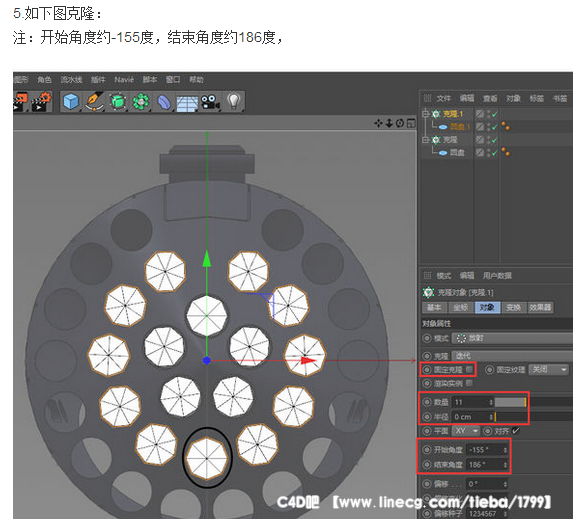Click Attribute Manager grip handle icon
This screenshot has height=519, width=577.
427,275
